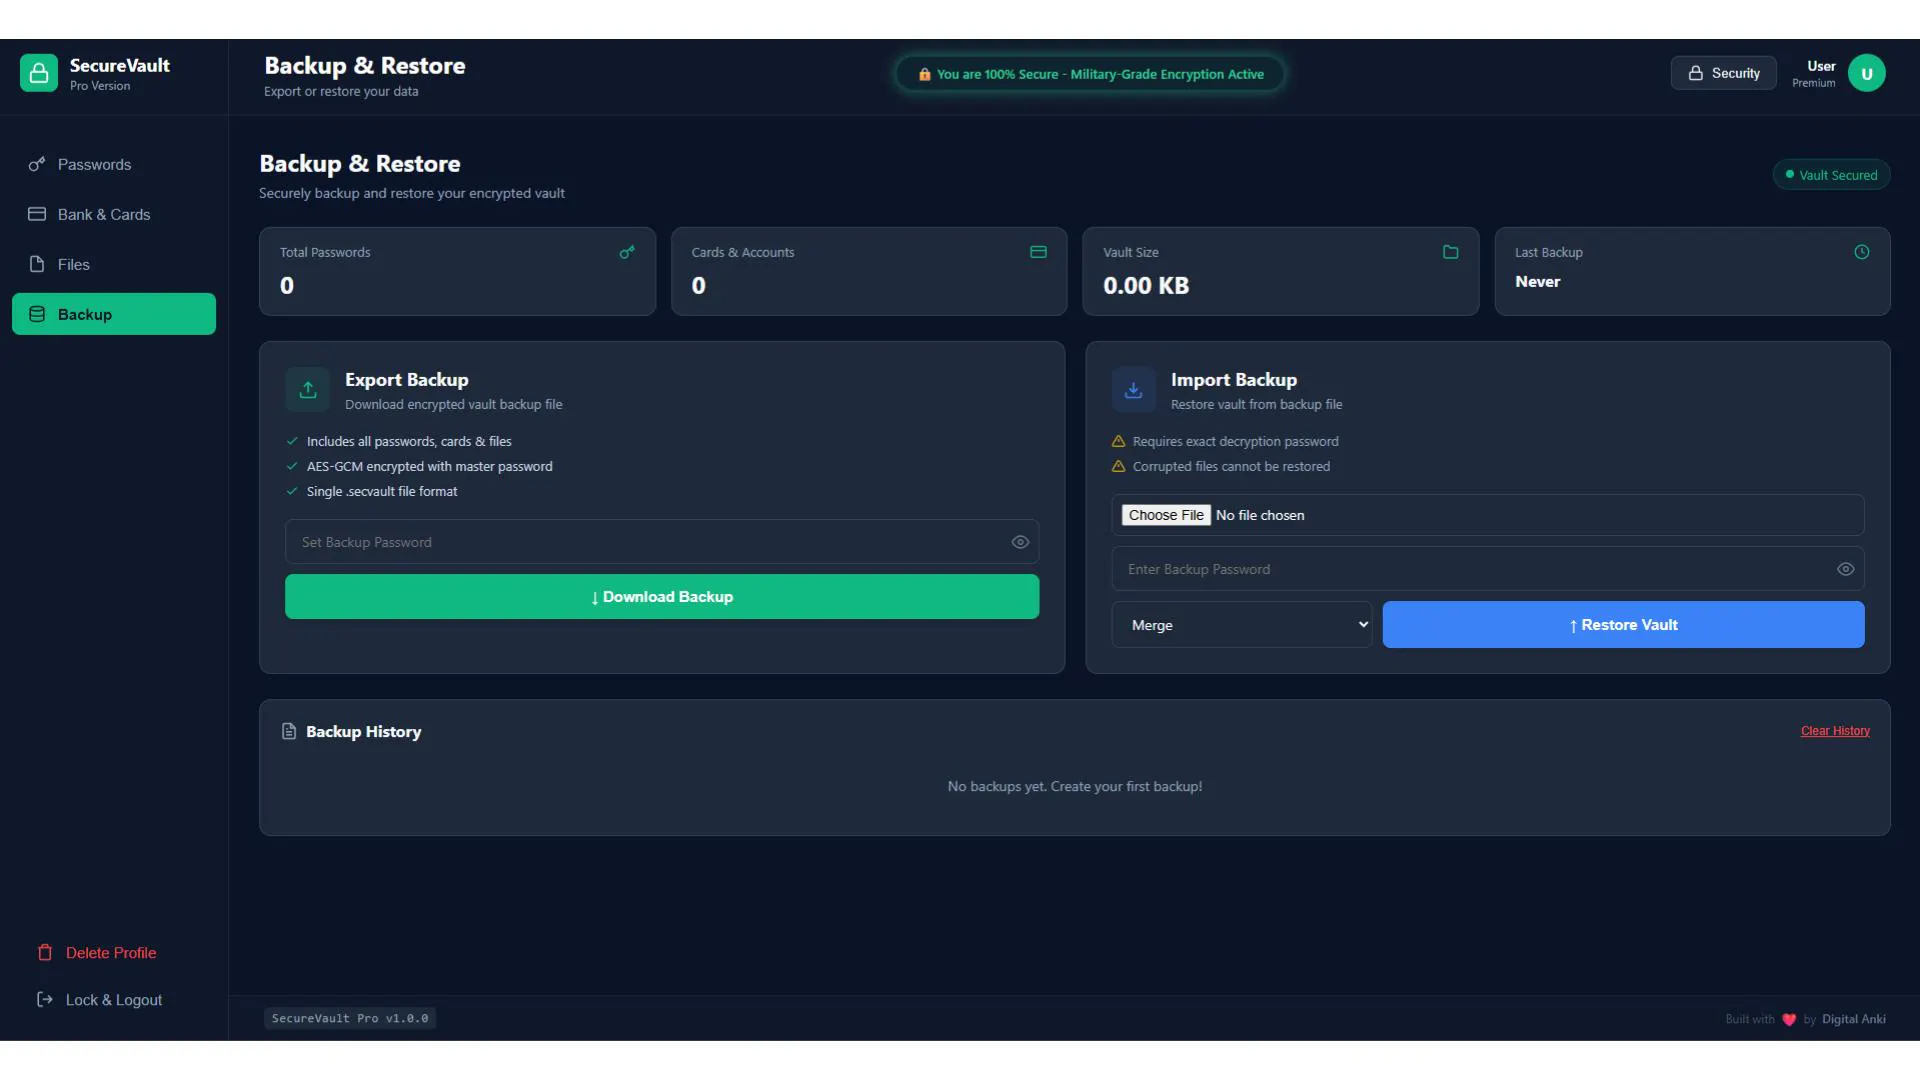Click the key icon beside Passwords

[x=37, y=164]
